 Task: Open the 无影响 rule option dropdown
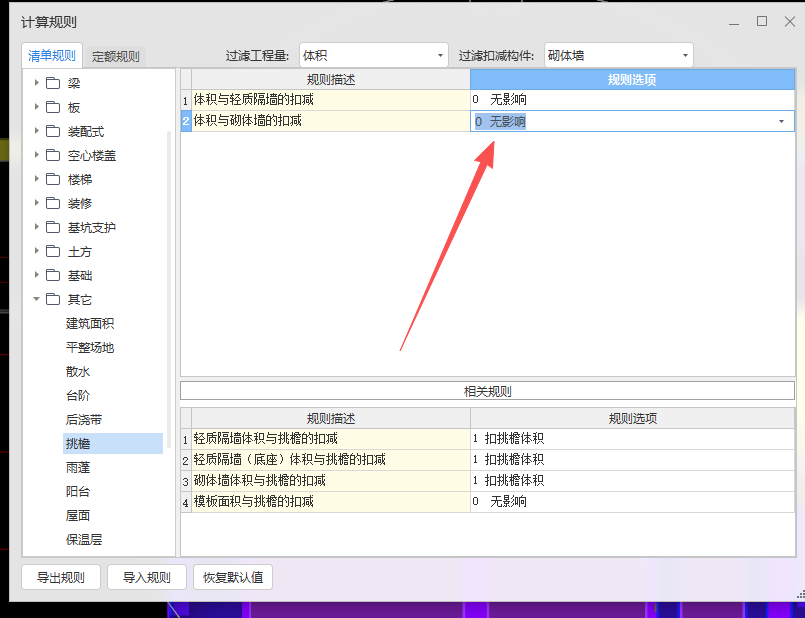(781, 119)
